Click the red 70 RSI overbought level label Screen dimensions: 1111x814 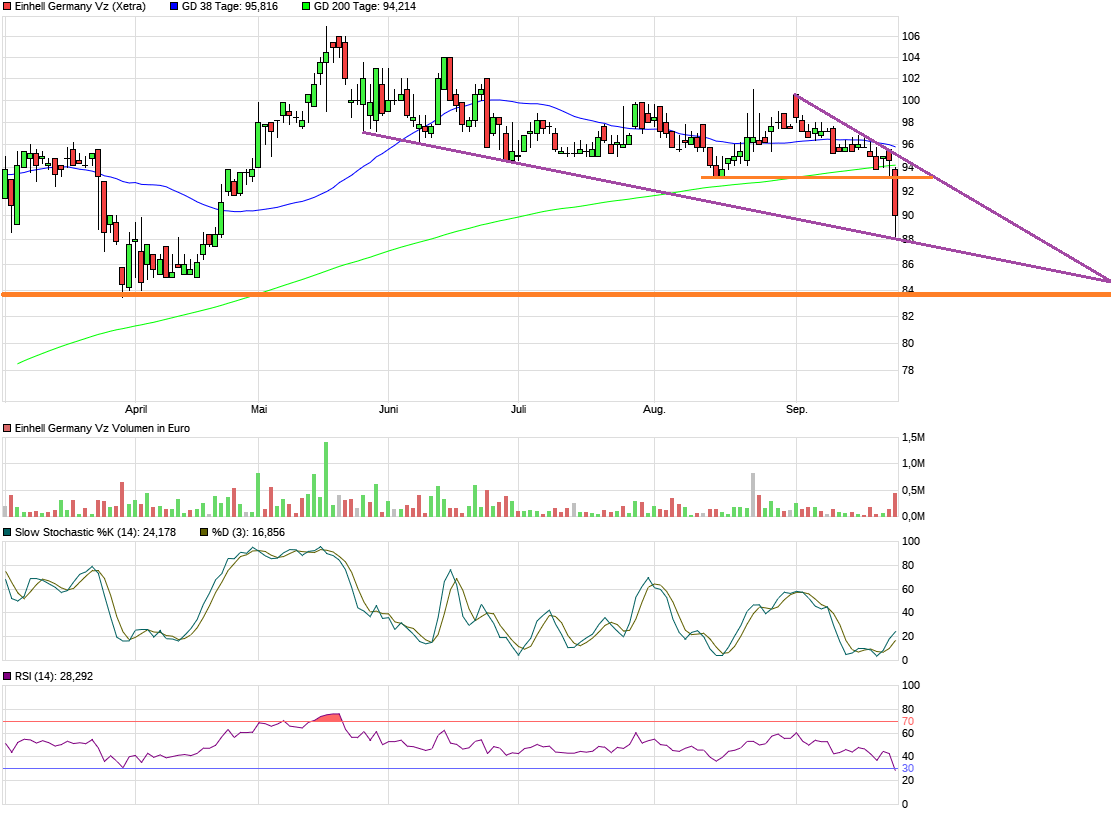click(x=908, y=721)
